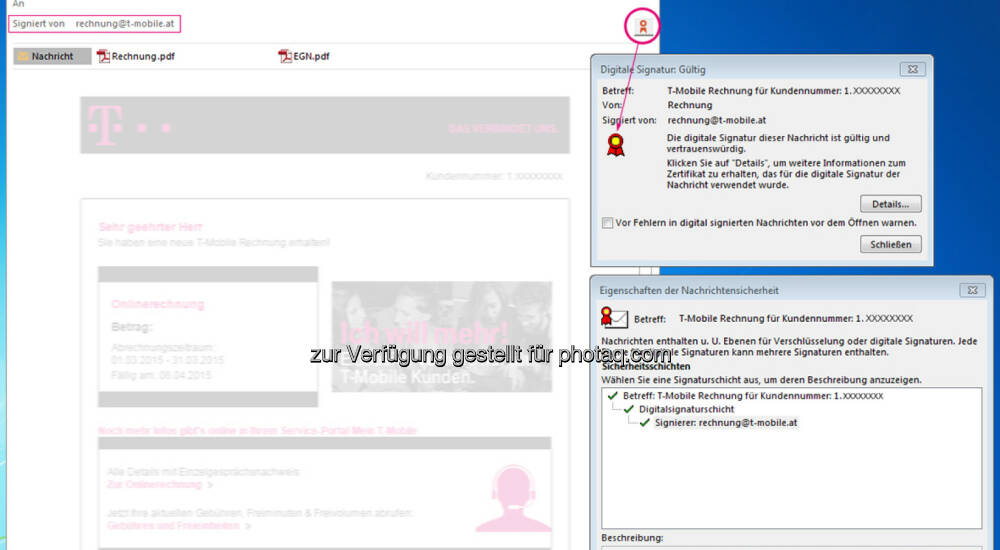Close the Eigenschaften der Nachrichtensicherheit window
The width and height of the screenshot is (1000, 550).
tap(970, 290)
